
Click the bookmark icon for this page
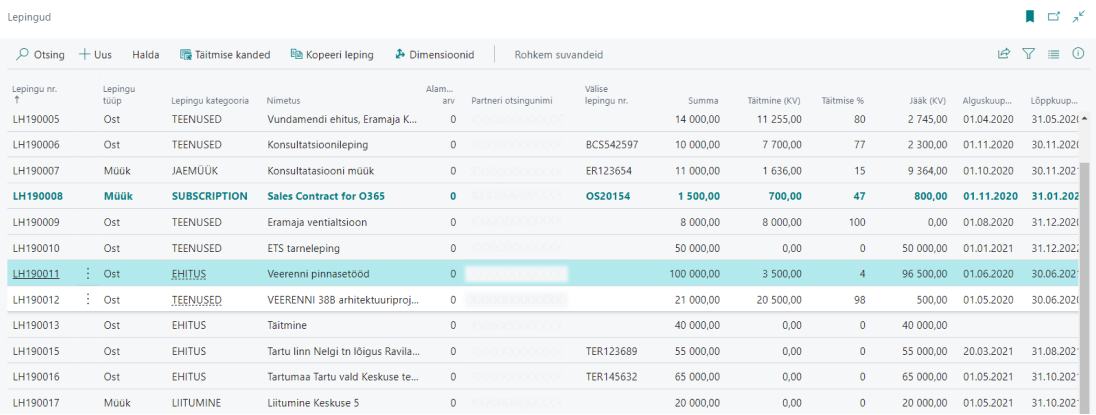pos(1030,17)
